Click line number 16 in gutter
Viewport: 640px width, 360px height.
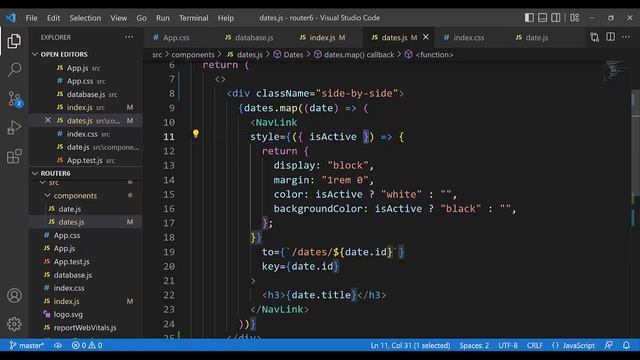[x=169, y=209]
